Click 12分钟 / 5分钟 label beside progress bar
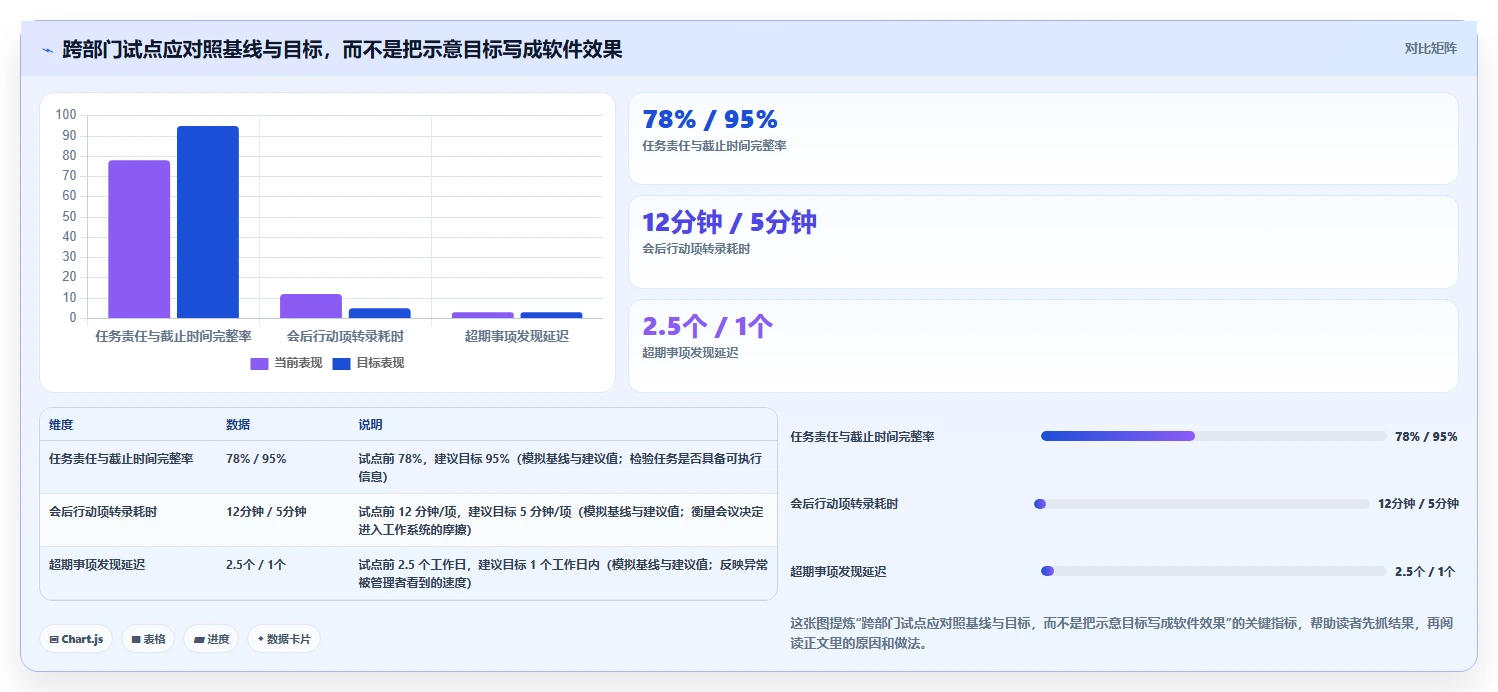 click(x=1418, y=504)
